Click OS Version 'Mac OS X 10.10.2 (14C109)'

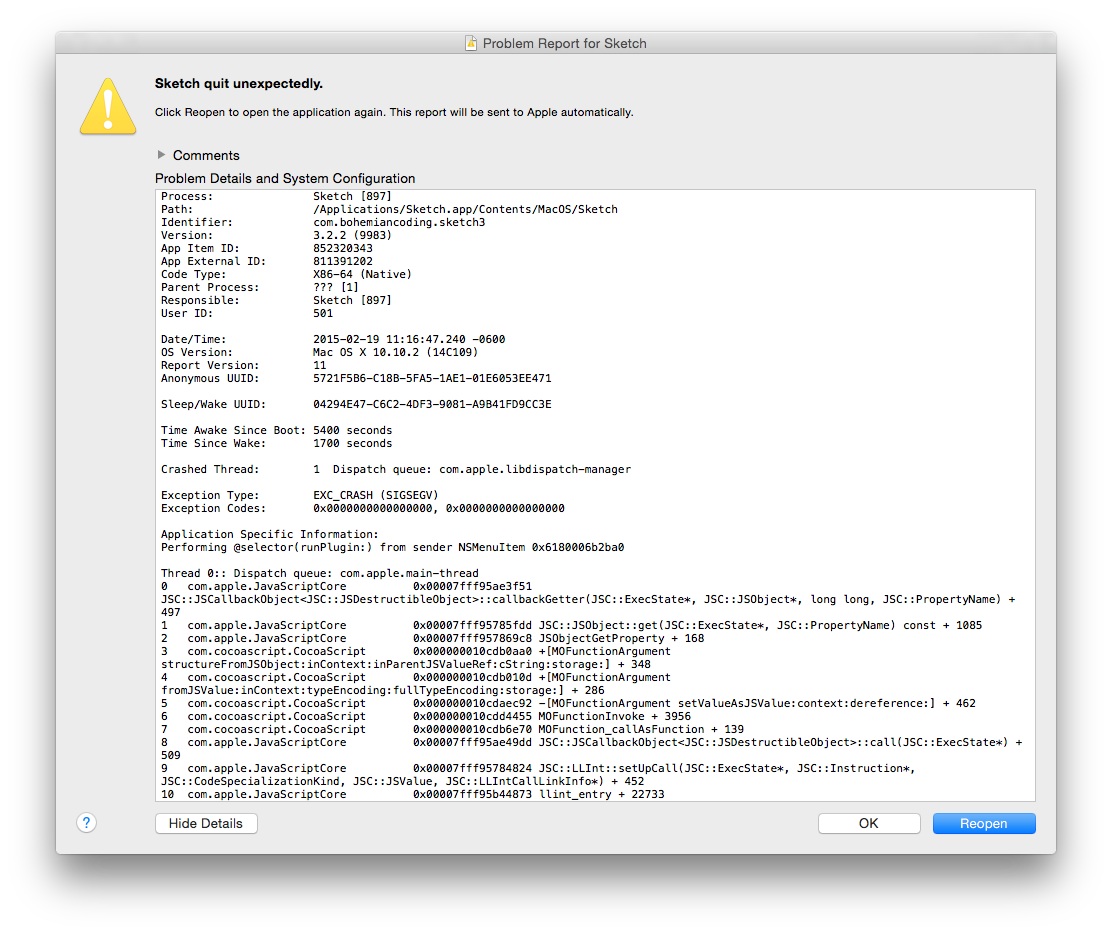(396, 352)
